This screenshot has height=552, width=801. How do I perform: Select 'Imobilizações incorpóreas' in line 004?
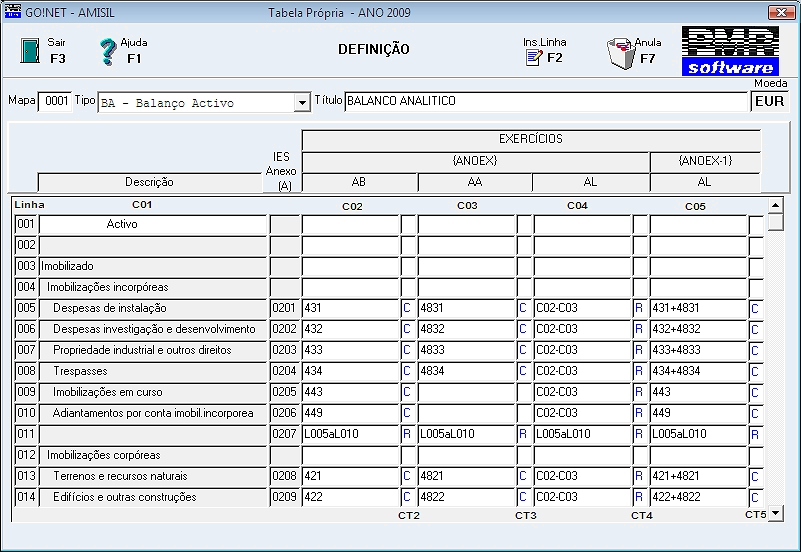[x=153, y=287]
